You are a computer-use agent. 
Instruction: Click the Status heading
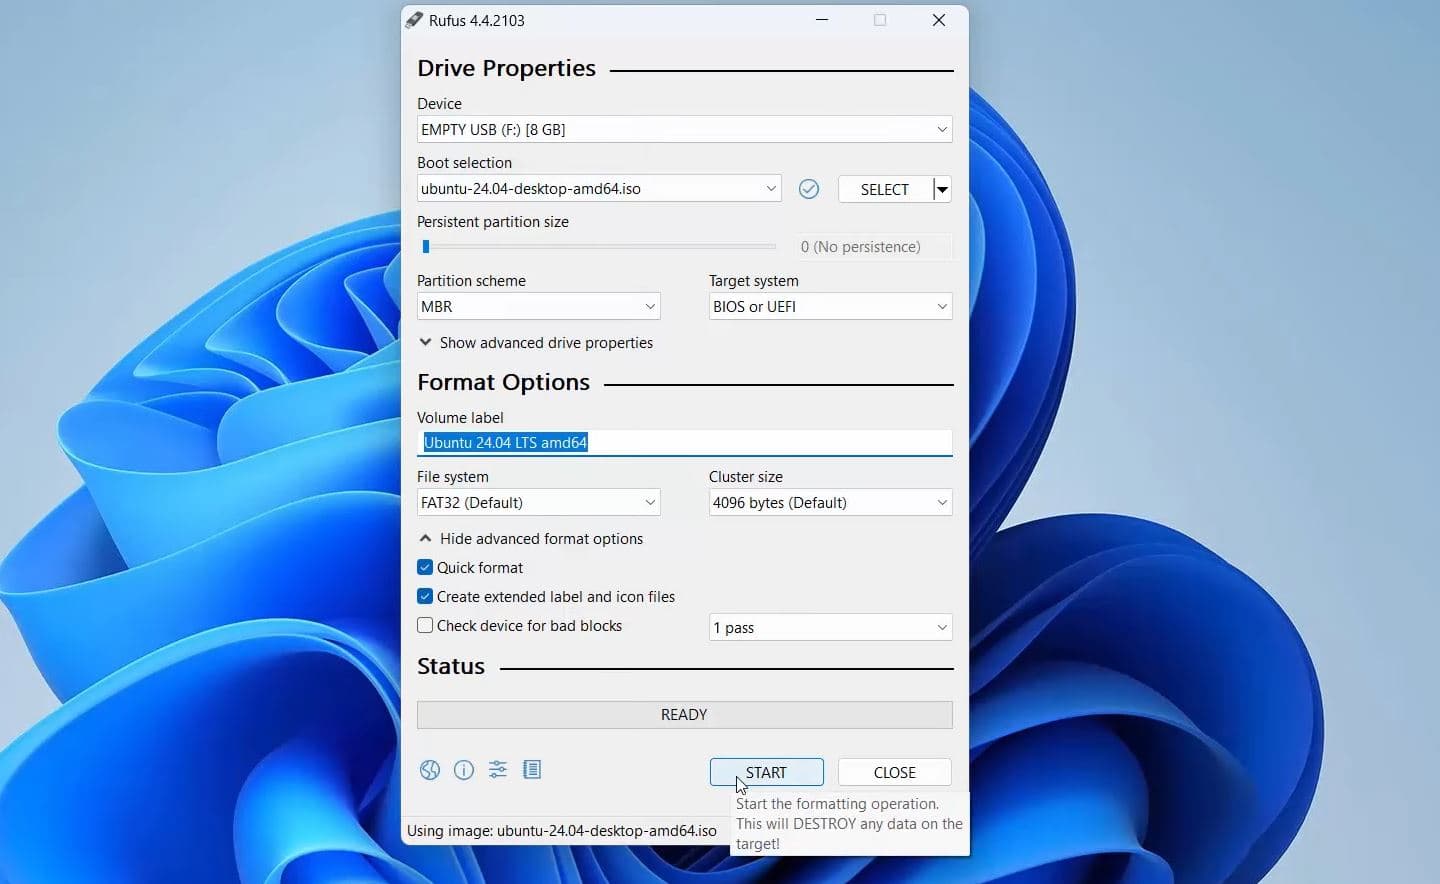point(451,666)
